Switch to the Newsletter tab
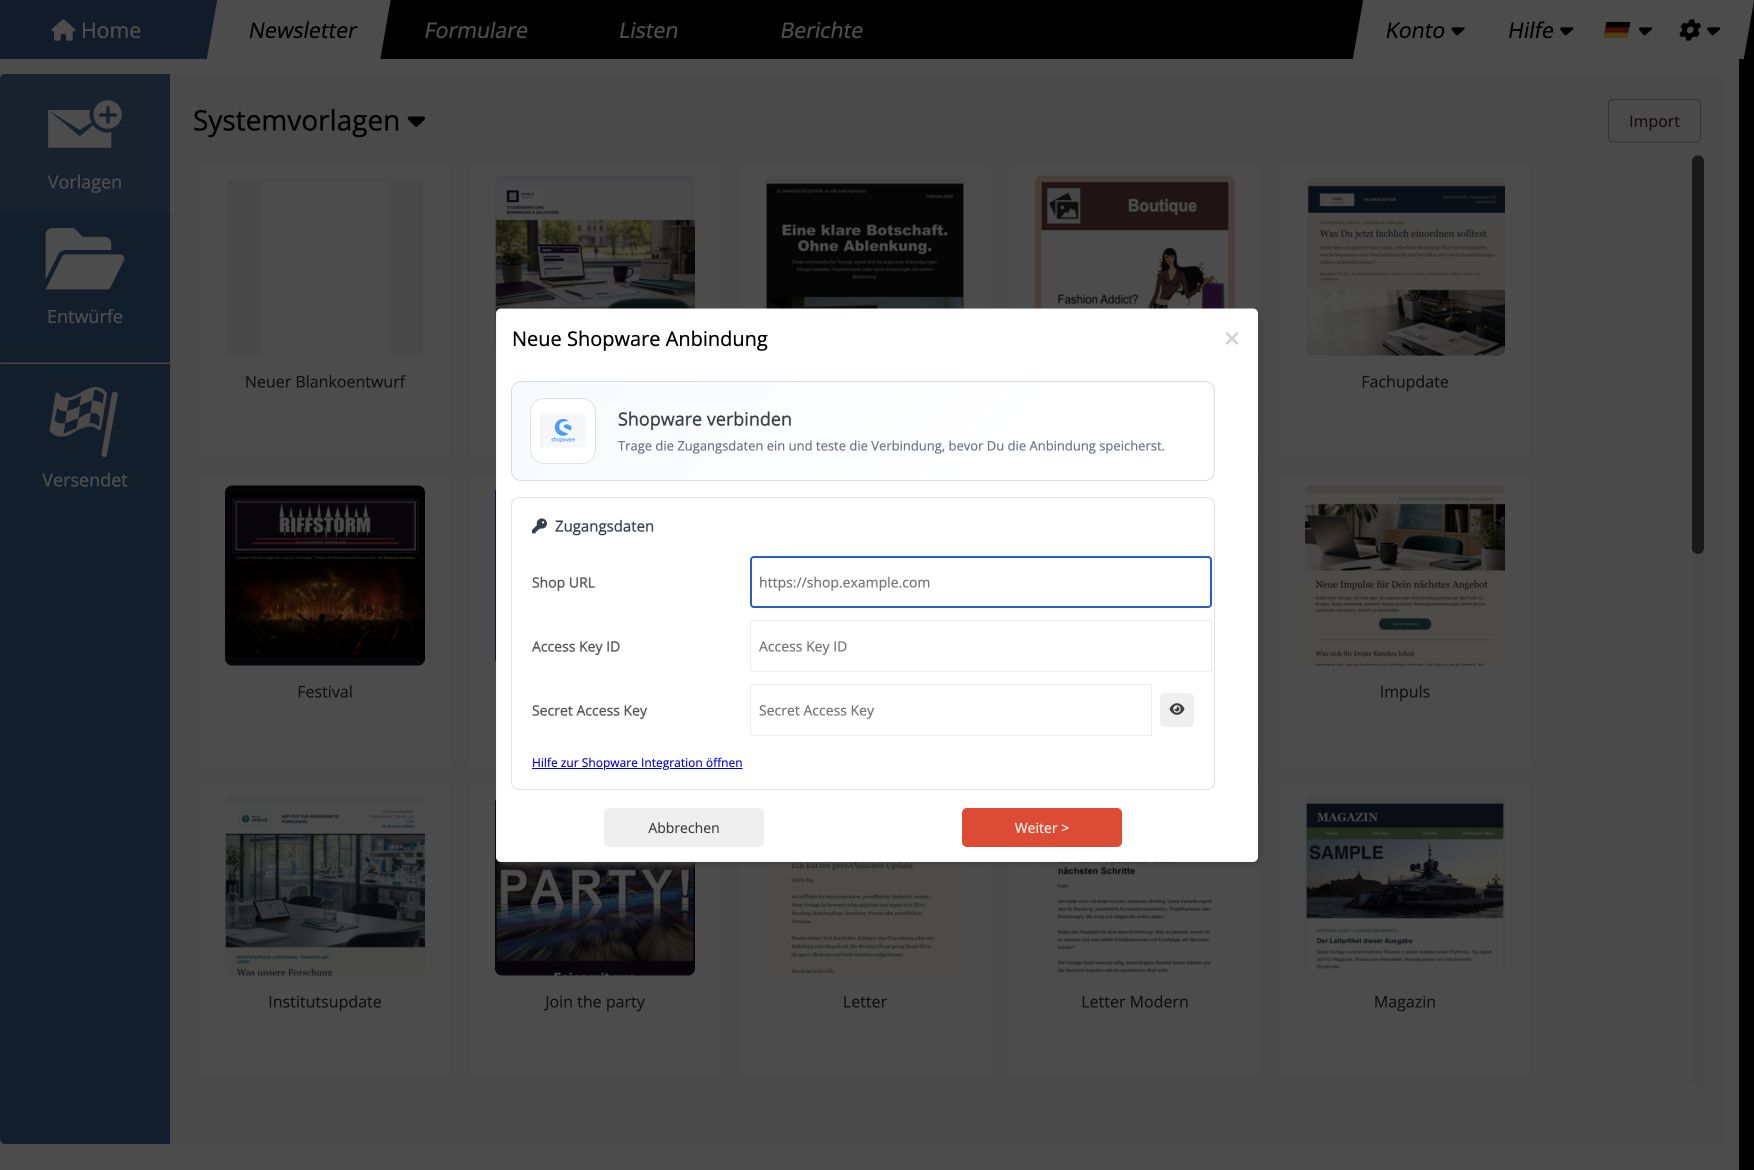 tap(302, 30)
